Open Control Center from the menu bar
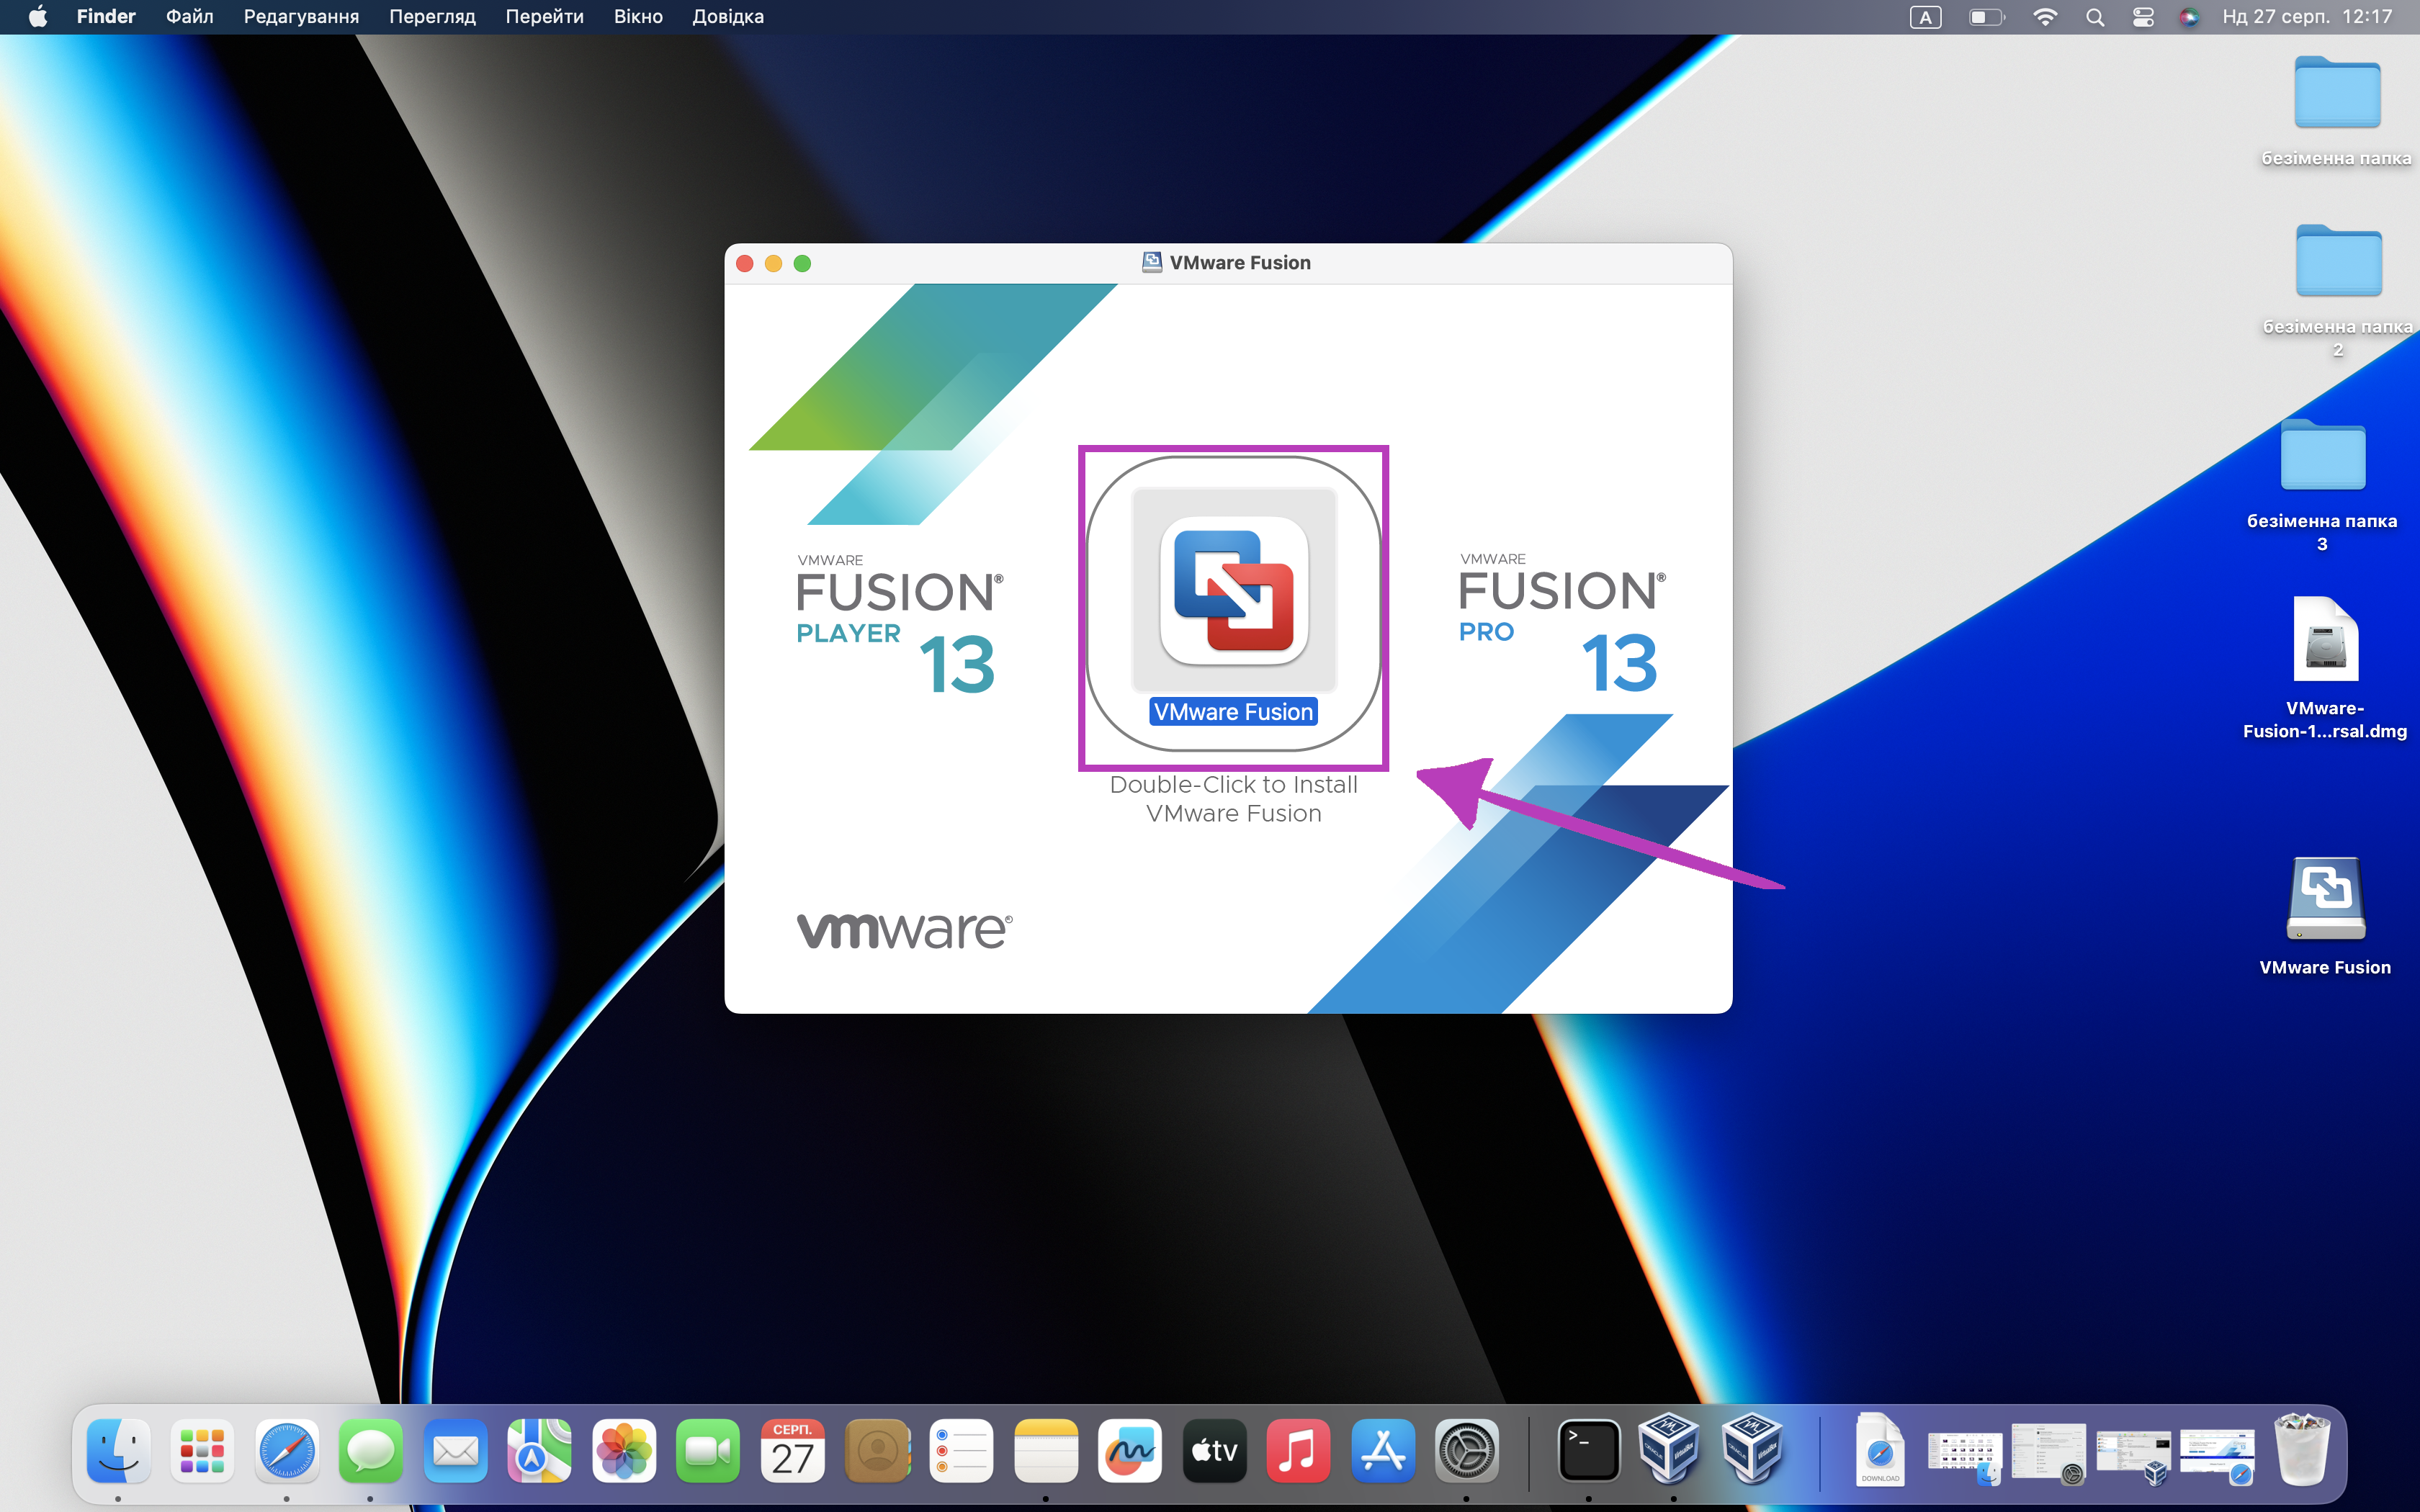 (2143, 17)
